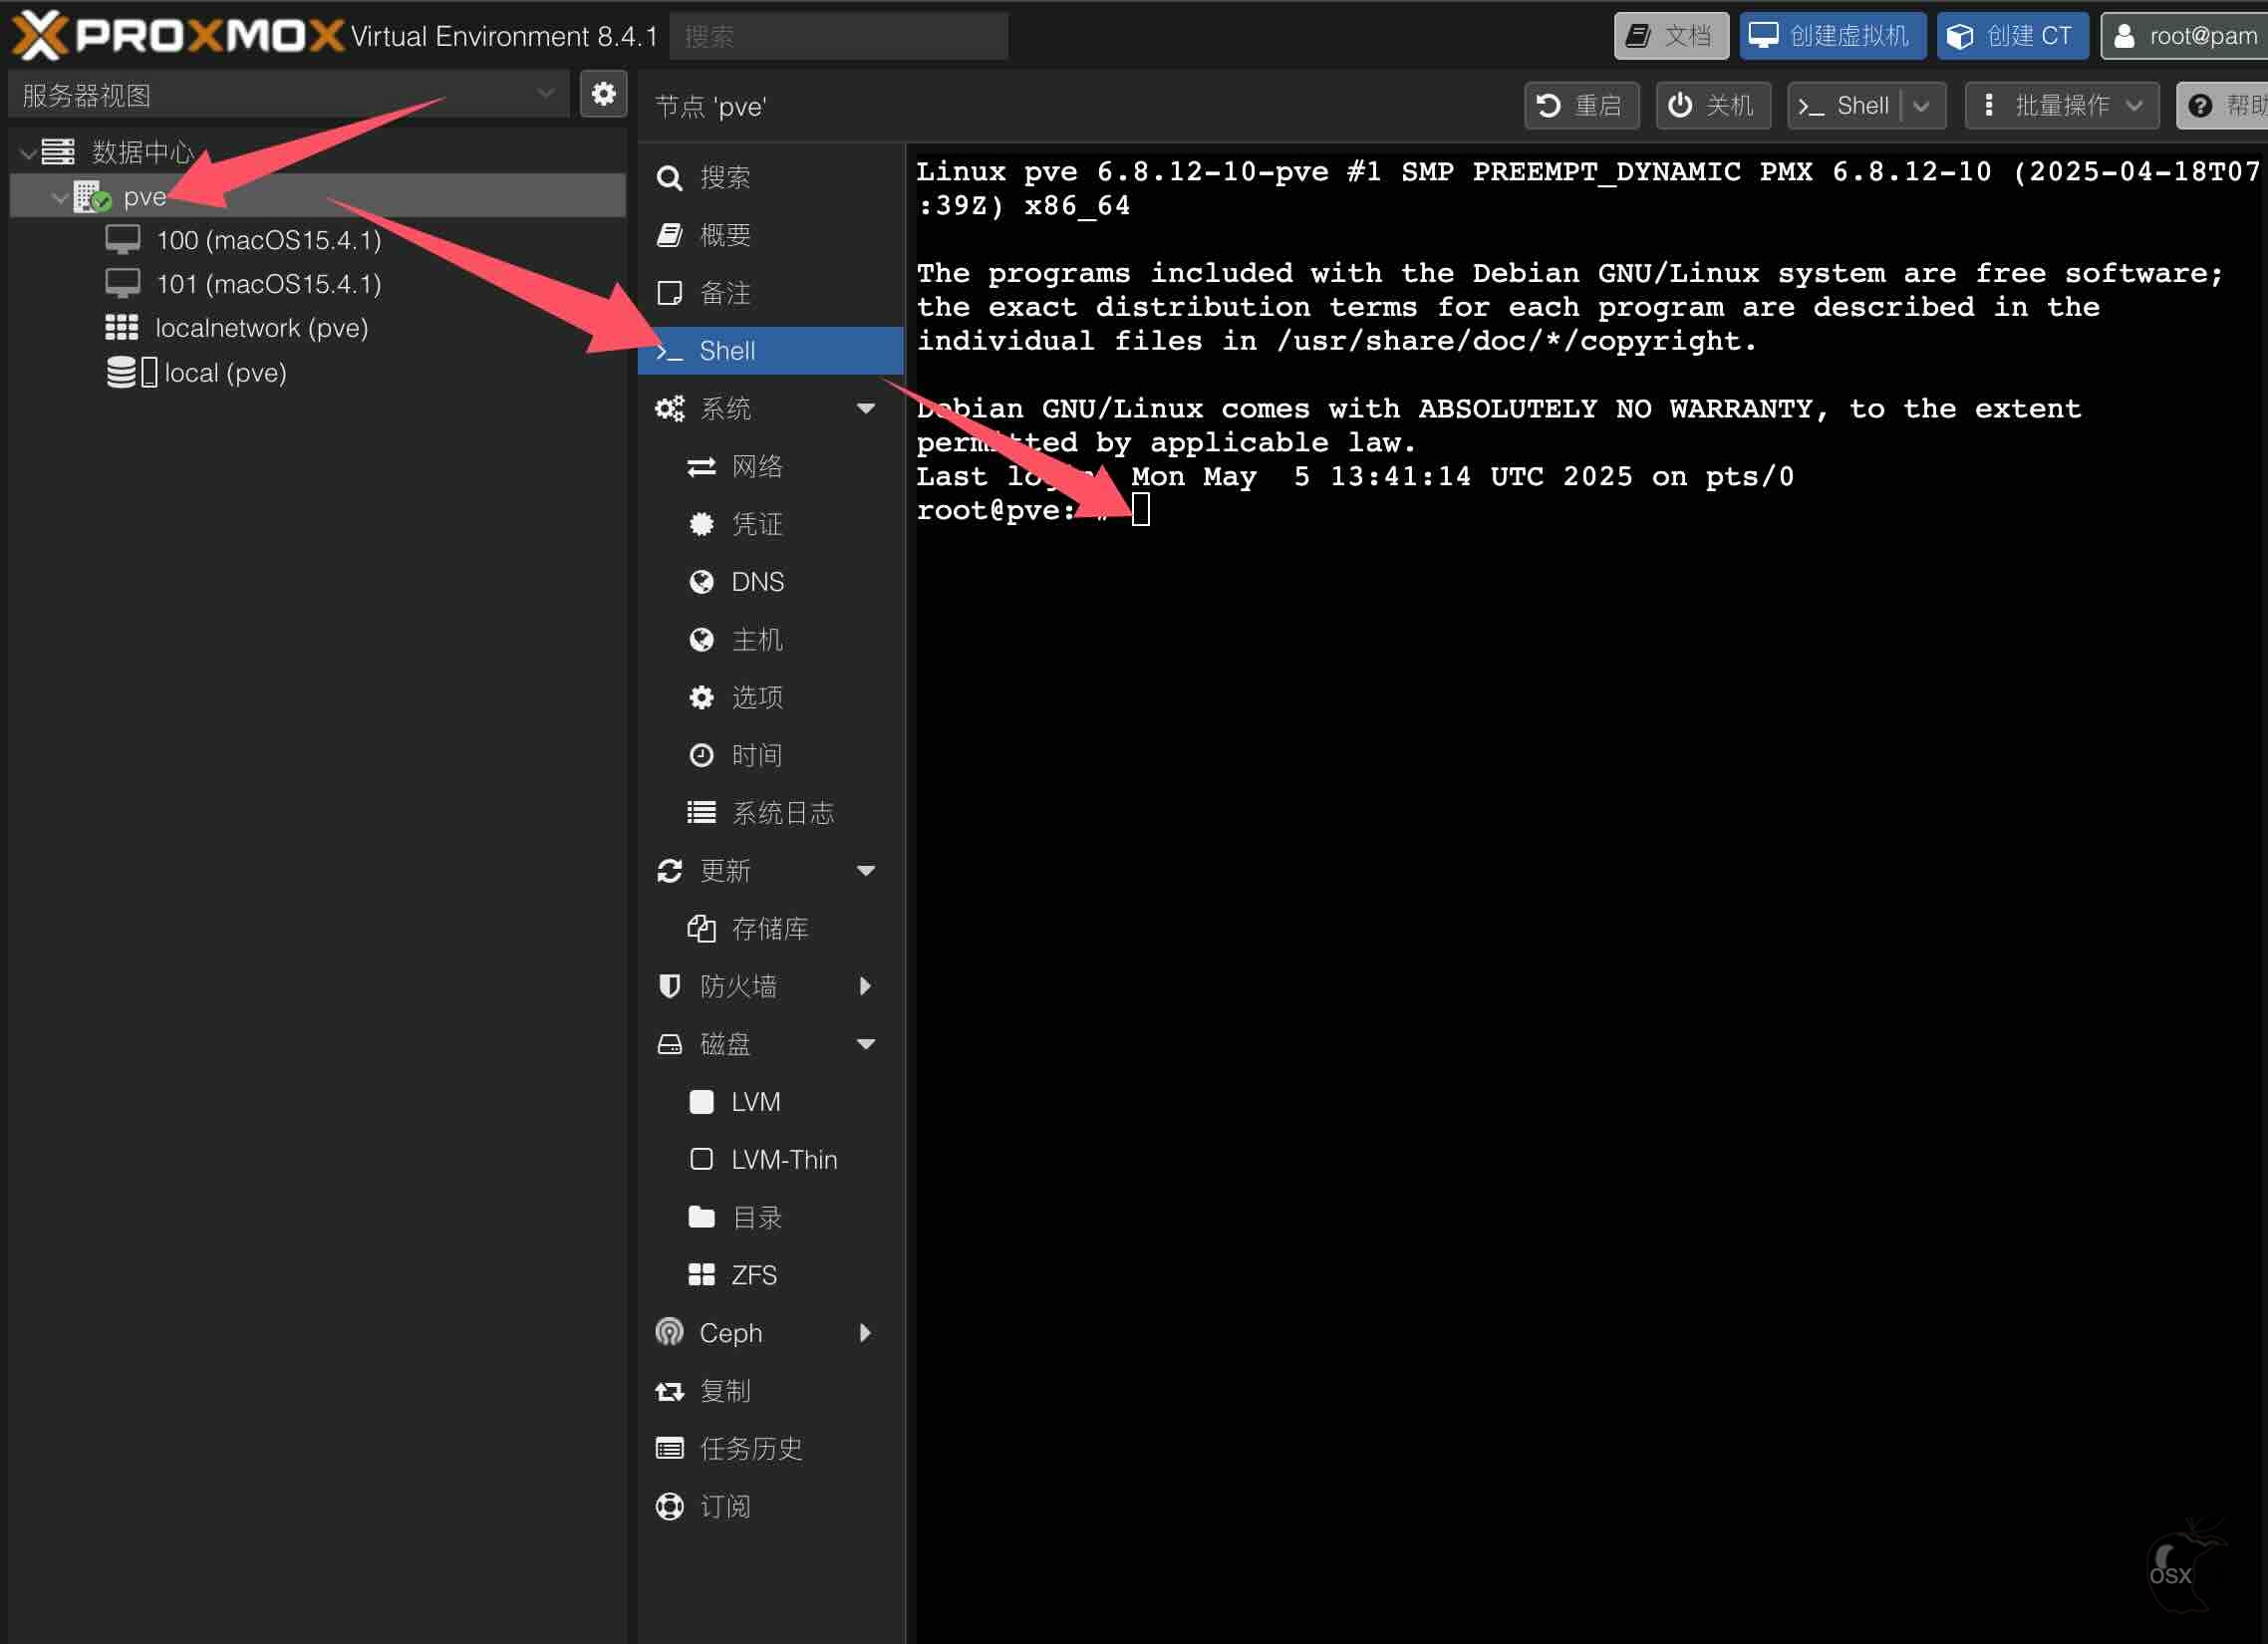2268x1644 pixels.
Task: Select VM 100 (macOS15.4.1) monitor icon
Action: (123, 240)
